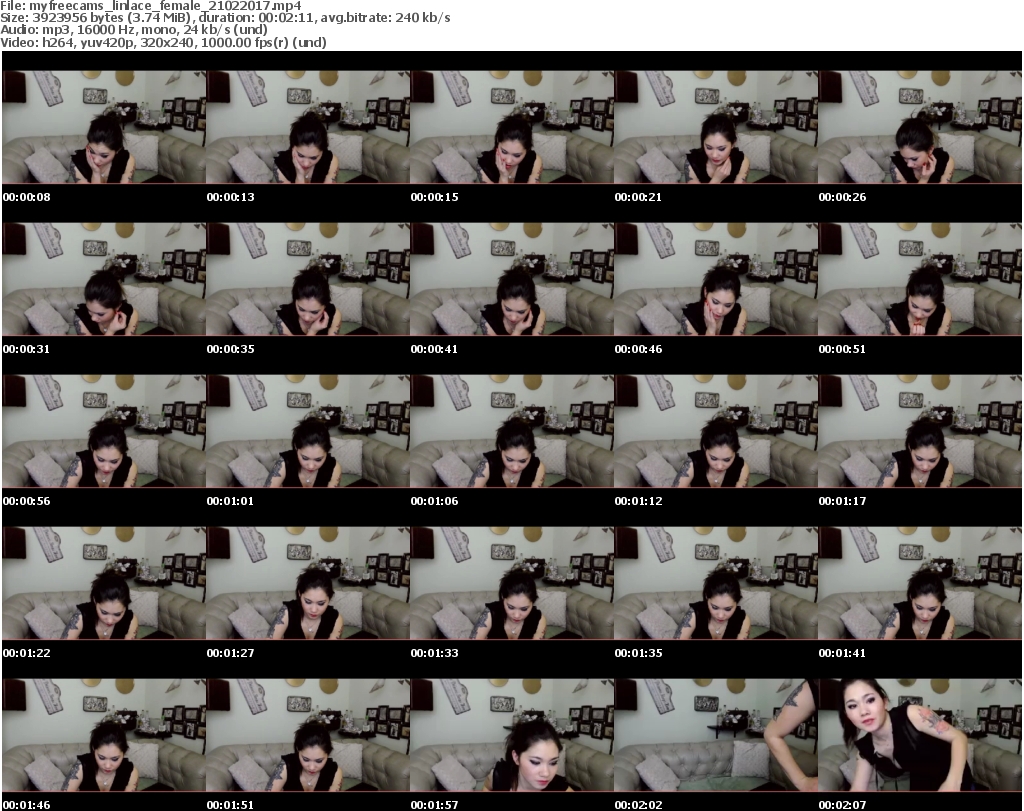Open the frame stamped 00:02:07
Viewport: 1024px width, 811px height.
point(920,735)
